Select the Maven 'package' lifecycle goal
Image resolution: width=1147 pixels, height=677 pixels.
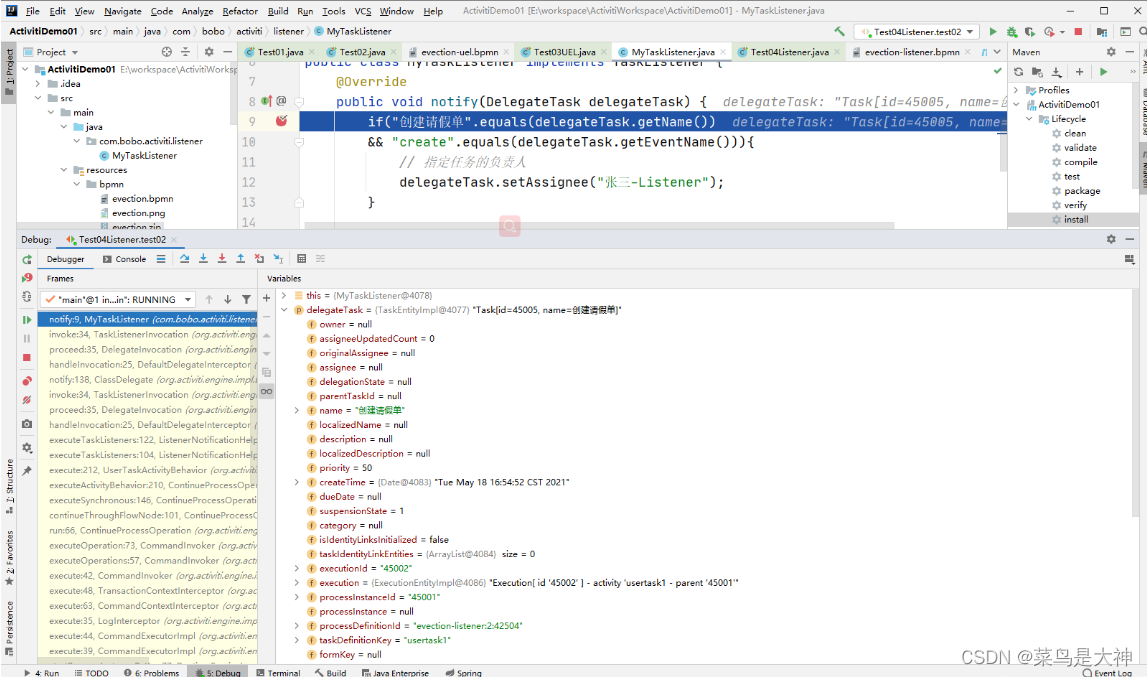(x=1081, y=191)
